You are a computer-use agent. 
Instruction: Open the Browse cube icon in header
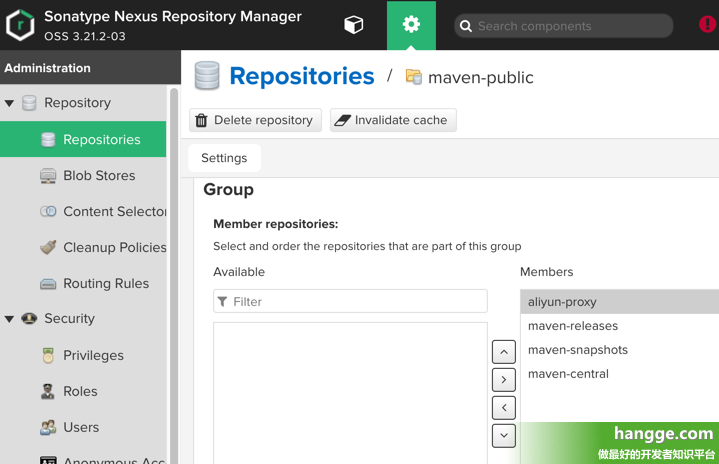tap(354, 25)
